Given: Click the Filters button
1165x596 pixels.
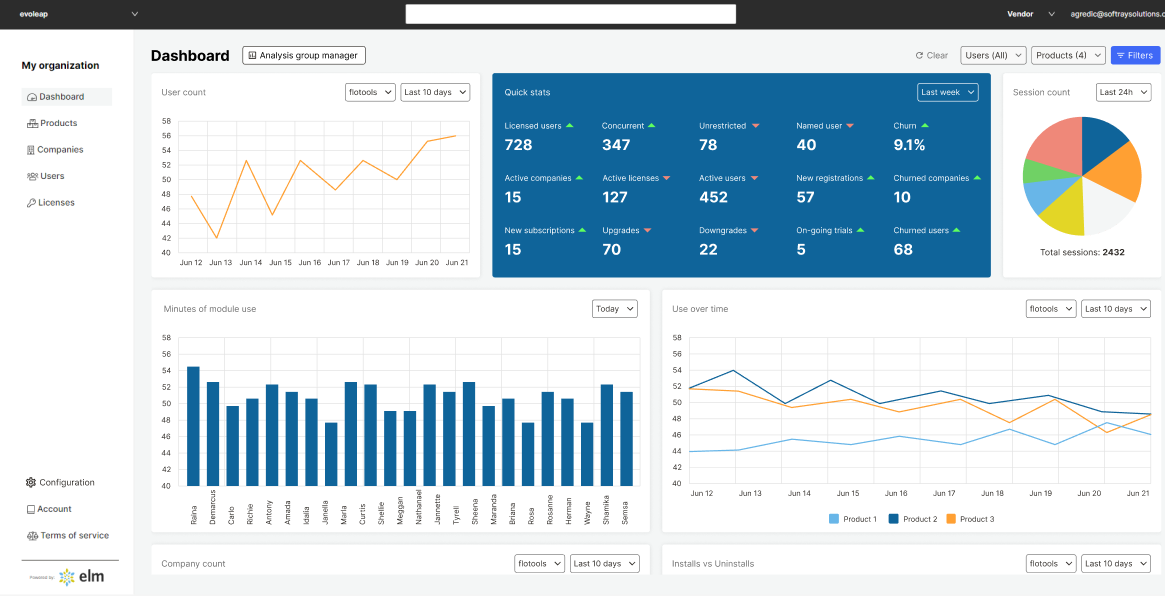Looking at the screenshot, I should pyautogui.click(x=1135, y=55).
